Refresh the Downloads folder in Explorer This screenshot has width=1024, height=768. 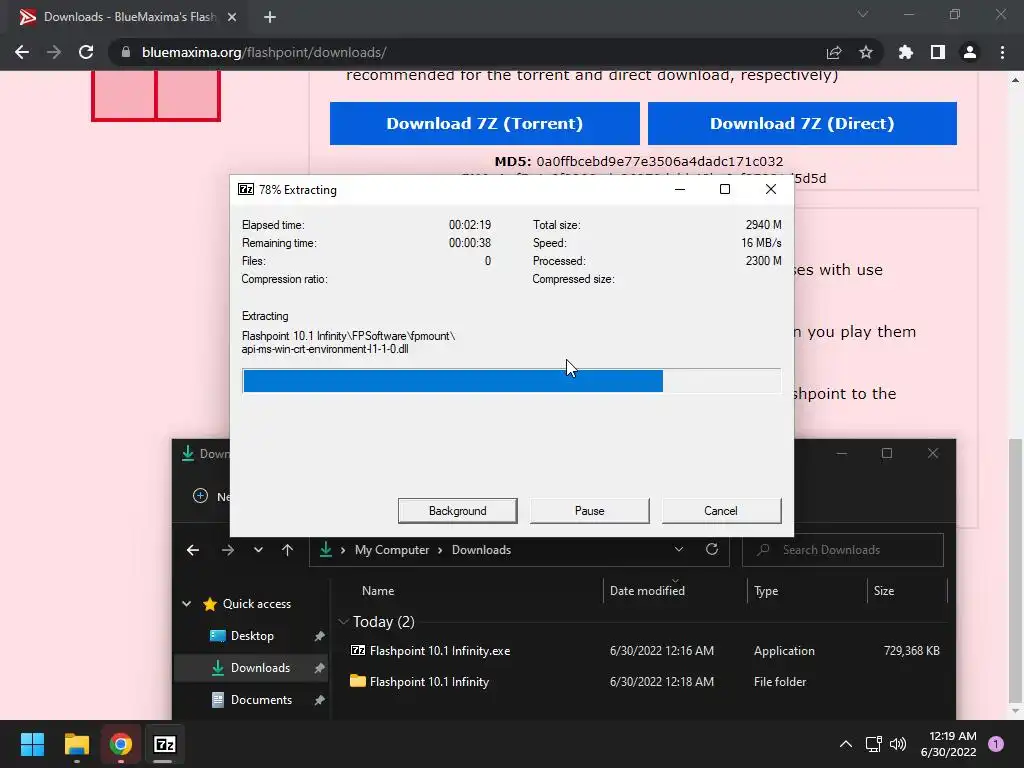tap(712, 549)
